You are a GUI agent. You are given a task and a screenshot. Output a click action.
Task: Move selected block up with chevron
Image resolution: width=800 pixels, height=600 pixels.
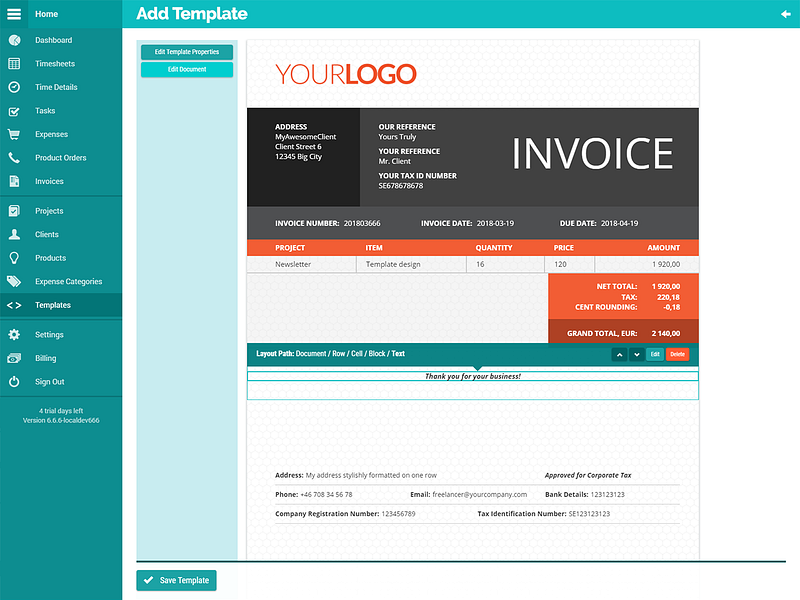pyautogui.click(x=619, y=354)
